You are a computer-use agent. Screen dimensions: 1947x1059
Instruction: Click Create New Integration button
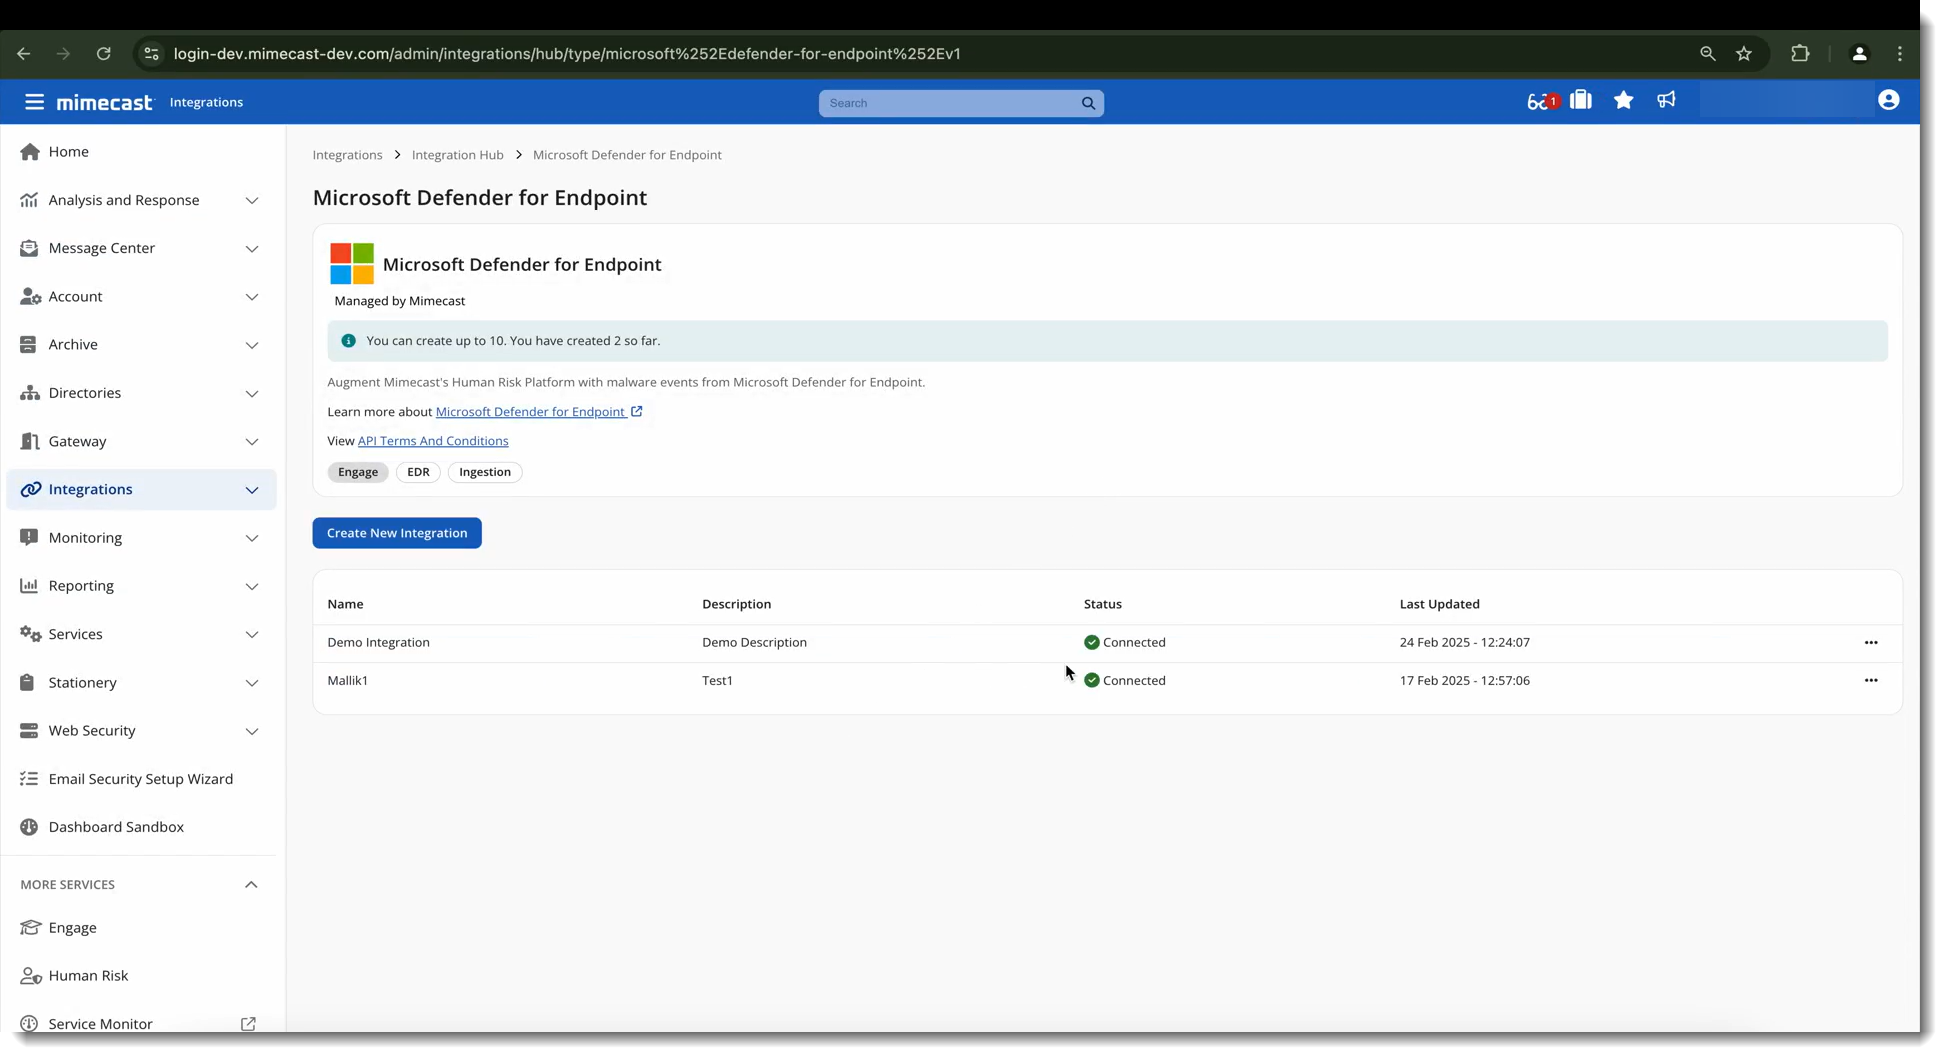397,533
